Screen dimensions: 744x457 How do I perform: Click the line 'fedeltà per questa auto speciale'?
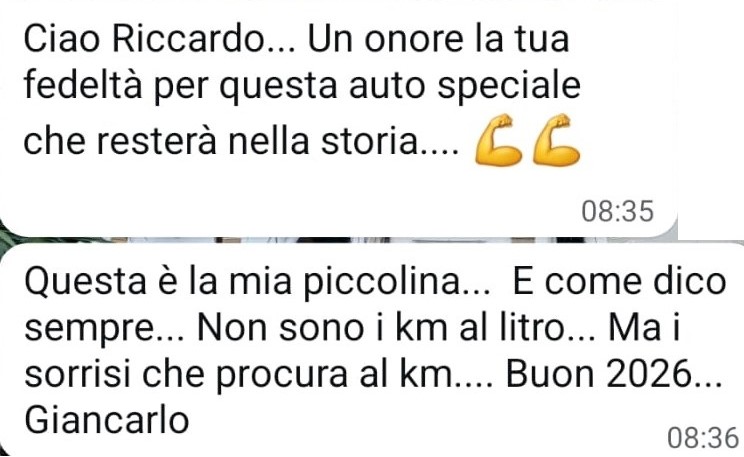[x=302, y=86]
